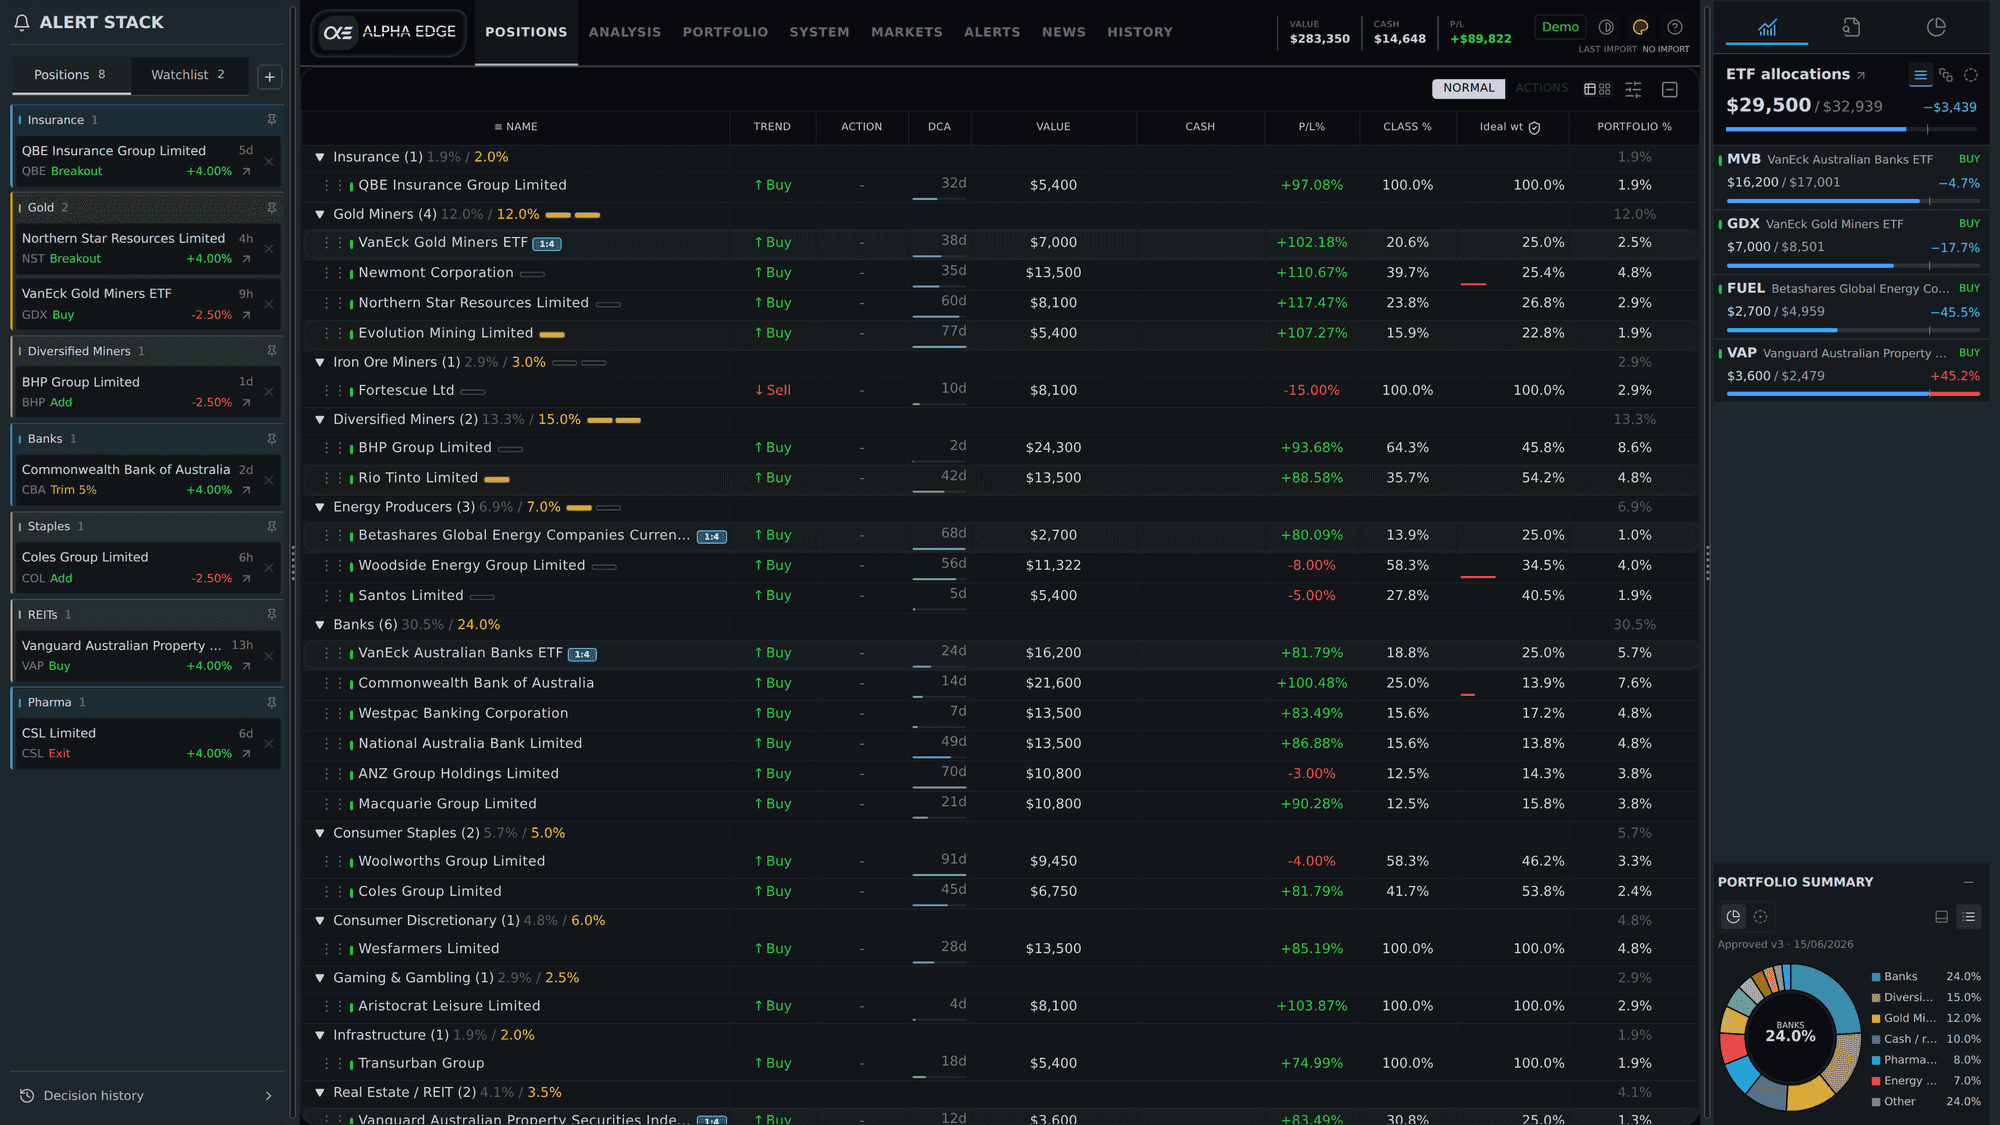2000x1125 pixels.
Task: Dismiss the Northern Star Resources alert card
Action: (268, 249)
